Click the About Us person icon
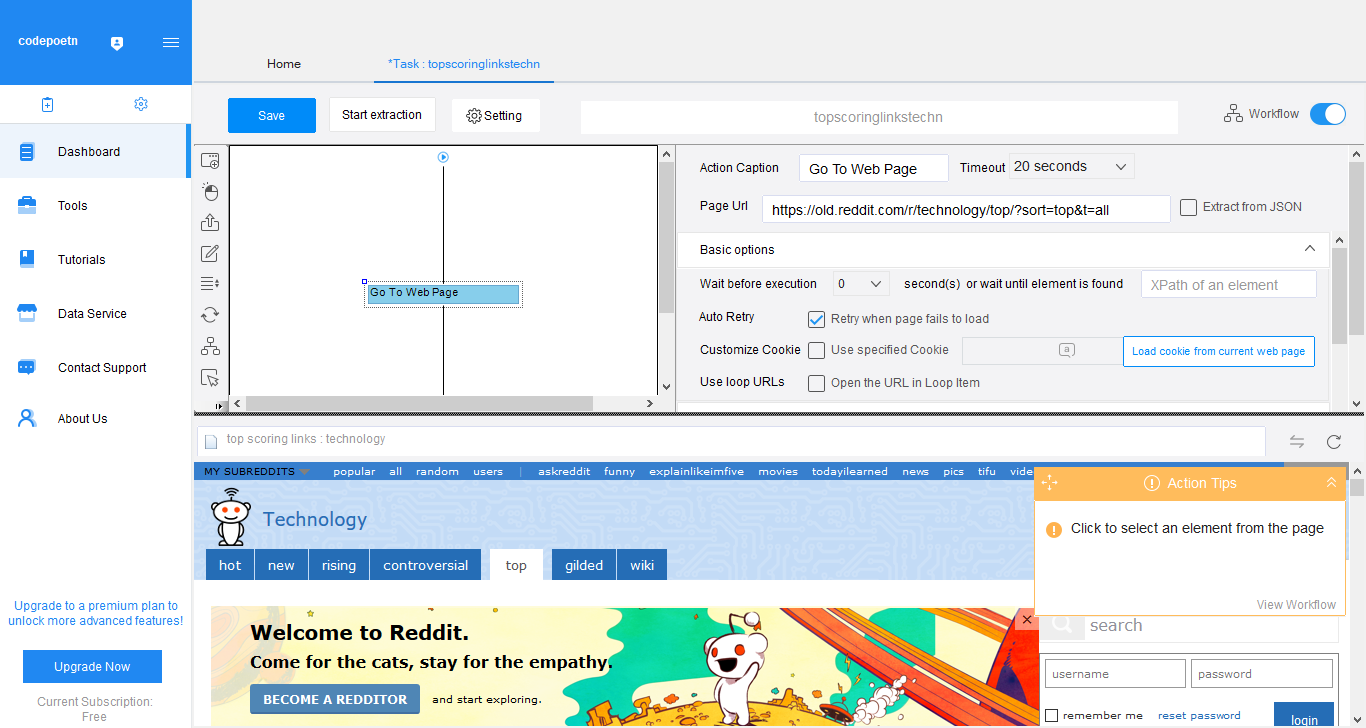The width and height of the screenshot is (1366, 728). click(27, 419)
